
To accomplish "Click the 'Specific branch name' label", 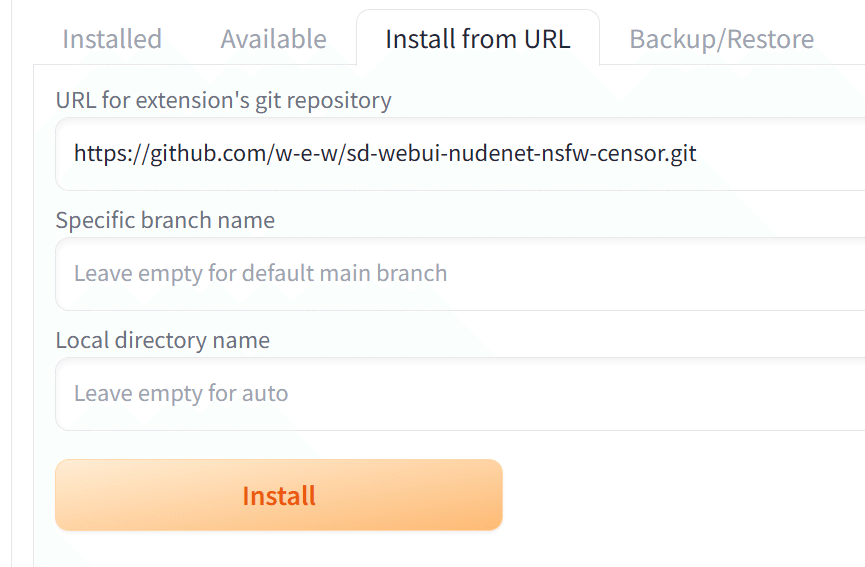I will (x=165, y=220).
